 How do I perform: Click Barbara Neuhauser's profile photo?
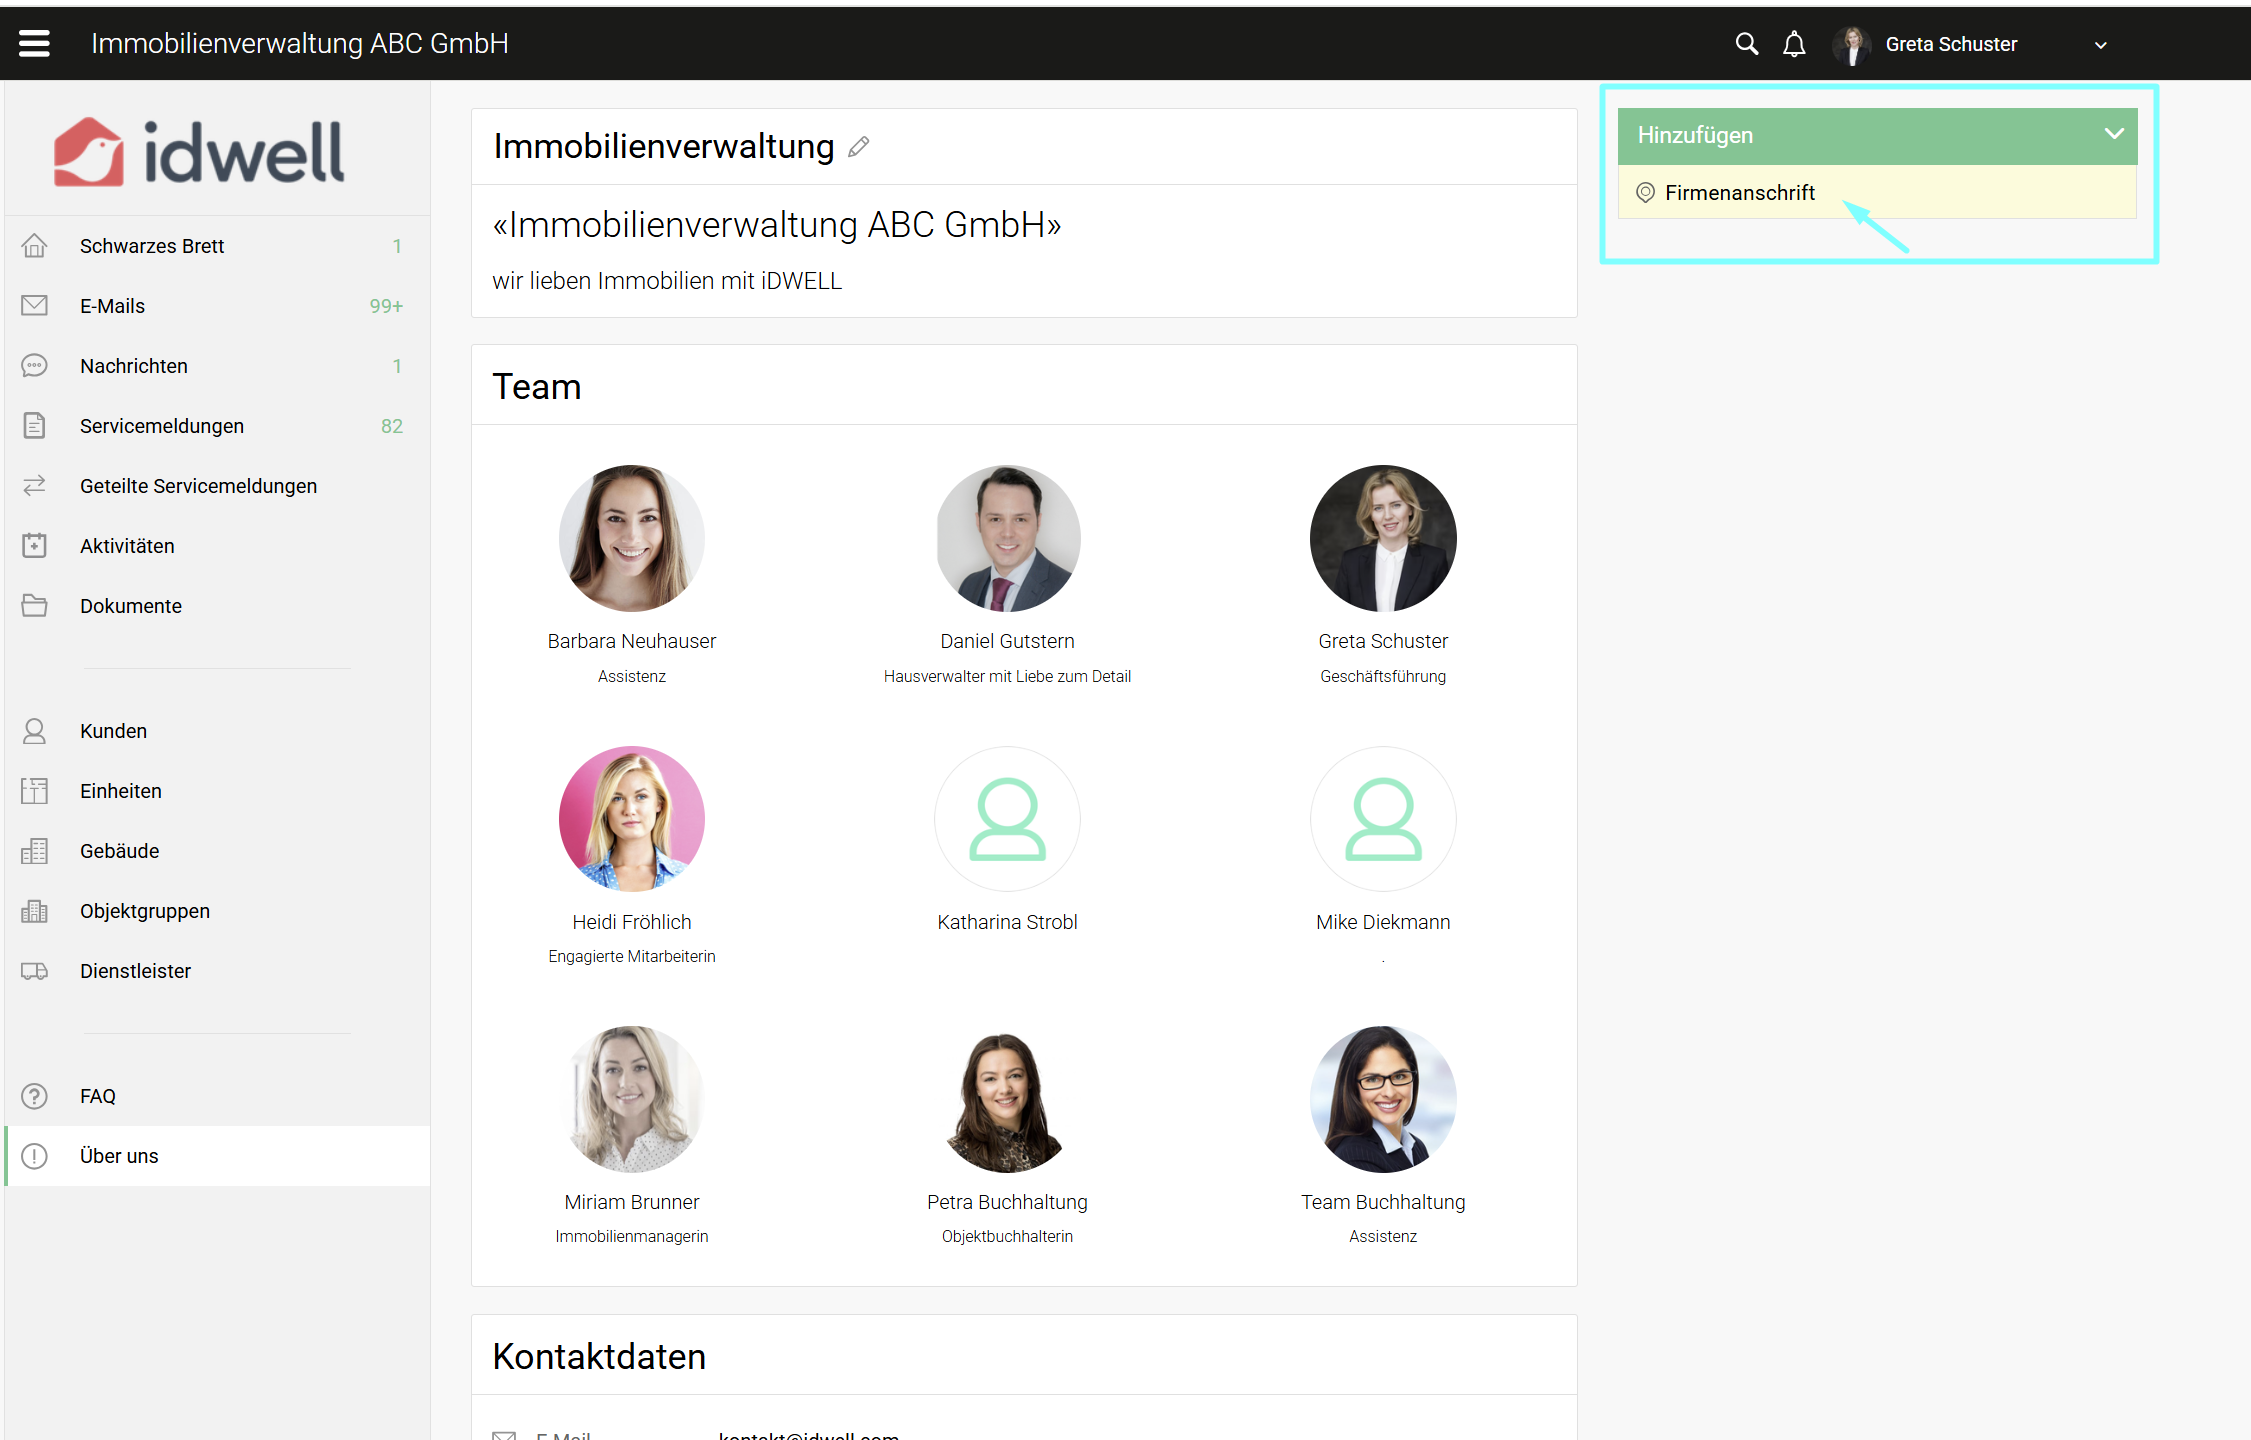click(x=631, y=539)
